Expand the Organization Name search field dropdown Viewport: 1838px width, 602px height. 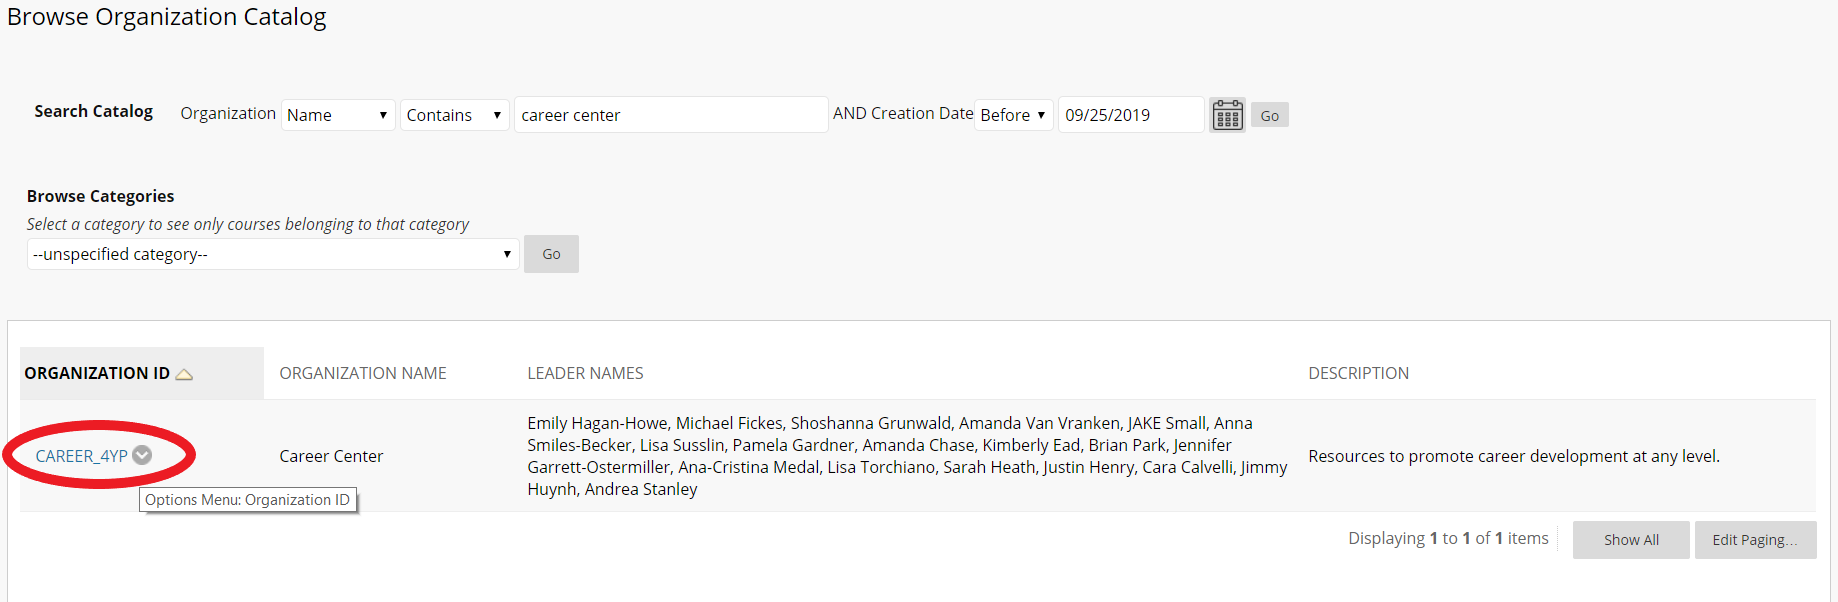pos(338,115)
